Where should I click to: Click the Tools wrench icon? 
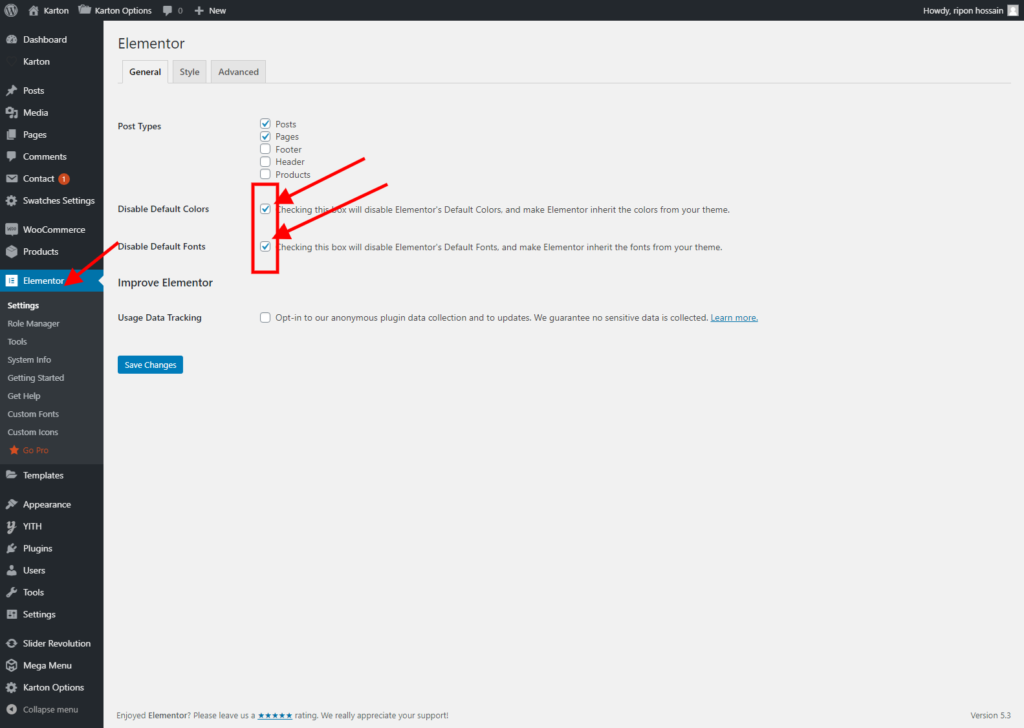pyautogui.click(x=11, y=592)
